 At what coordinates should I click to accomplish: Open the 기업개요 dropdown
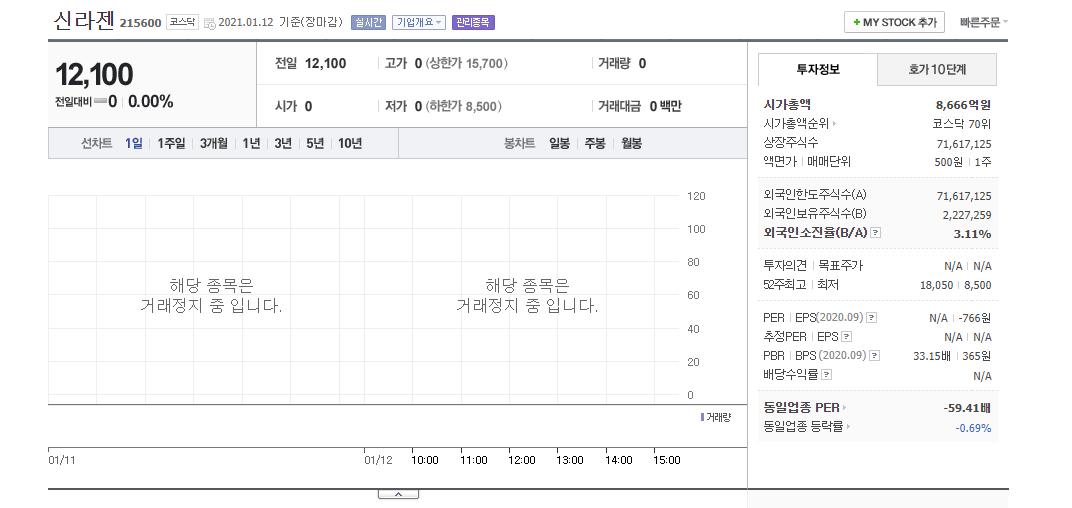[x=418, y=23]
